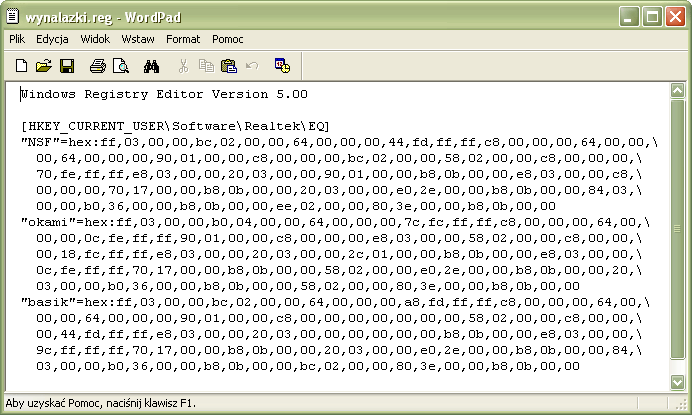Click the line starting '00,00,b0,36,00,00,b8,0b,00,00,ee'
Viewport: 692px width, 415px height.
296,206
